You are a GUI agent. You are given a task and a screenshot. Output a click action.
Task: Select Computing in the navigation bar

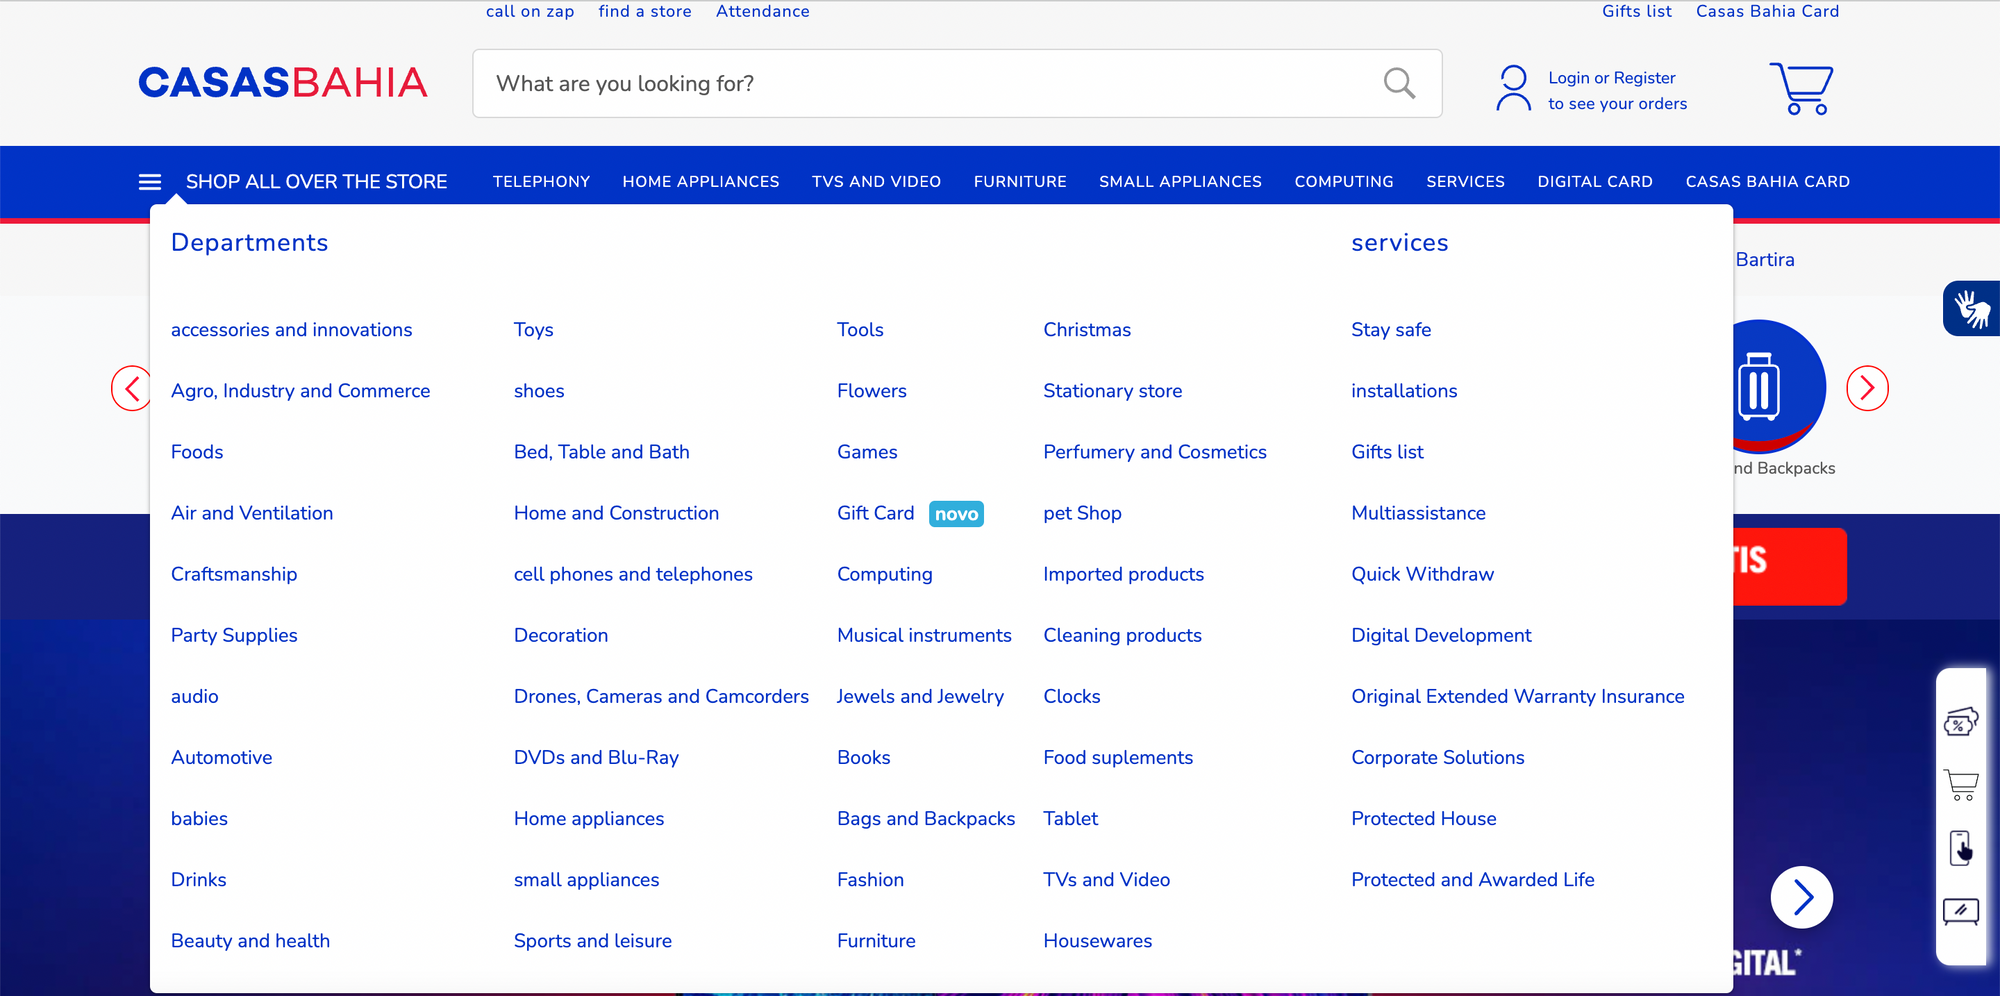pyautogui.click(x=1344, y=182)
